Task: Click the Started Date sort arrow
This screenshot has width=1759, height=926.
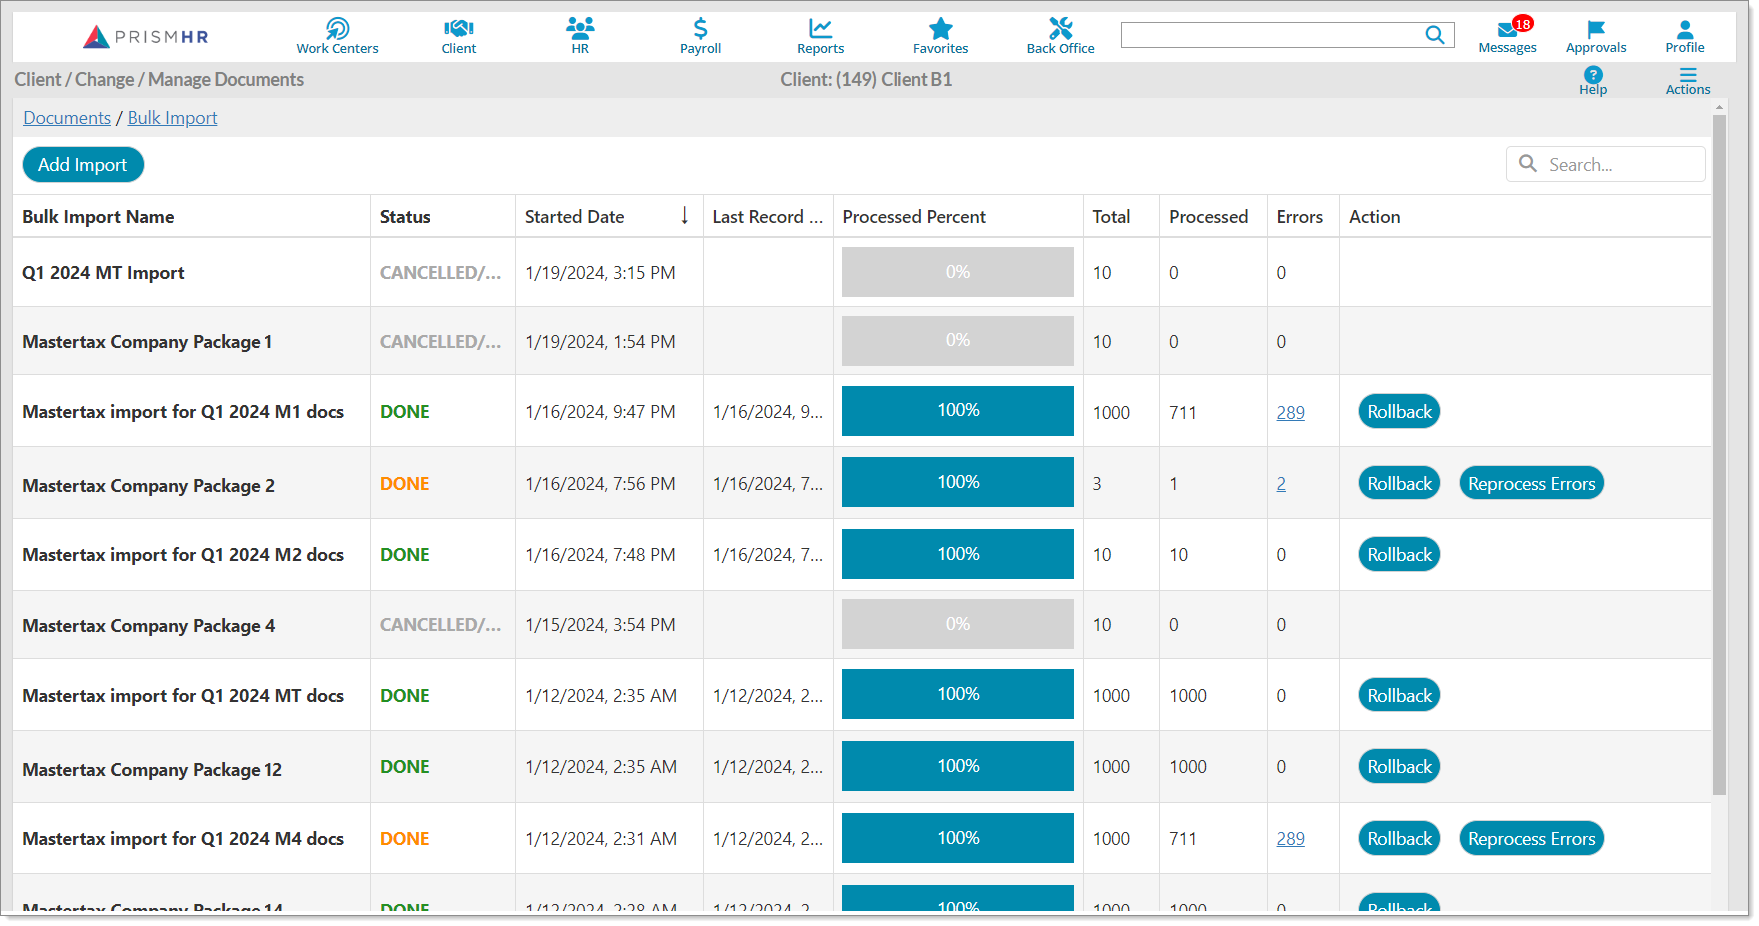Action: coord(685,216)
